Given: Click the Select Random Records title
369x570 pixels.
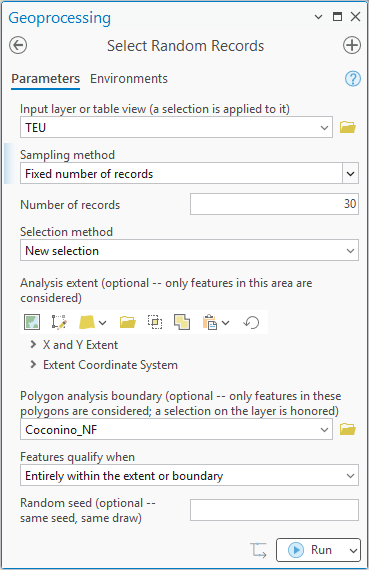Looking at the screenshot, I should coord(185,46).
